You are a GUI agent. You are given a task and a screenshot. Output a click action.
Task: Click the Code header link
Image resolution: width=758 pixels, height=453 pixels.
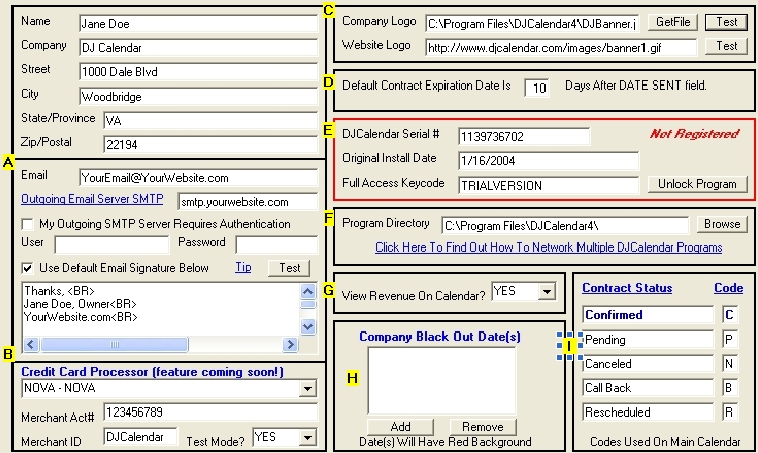pos(729,288)
